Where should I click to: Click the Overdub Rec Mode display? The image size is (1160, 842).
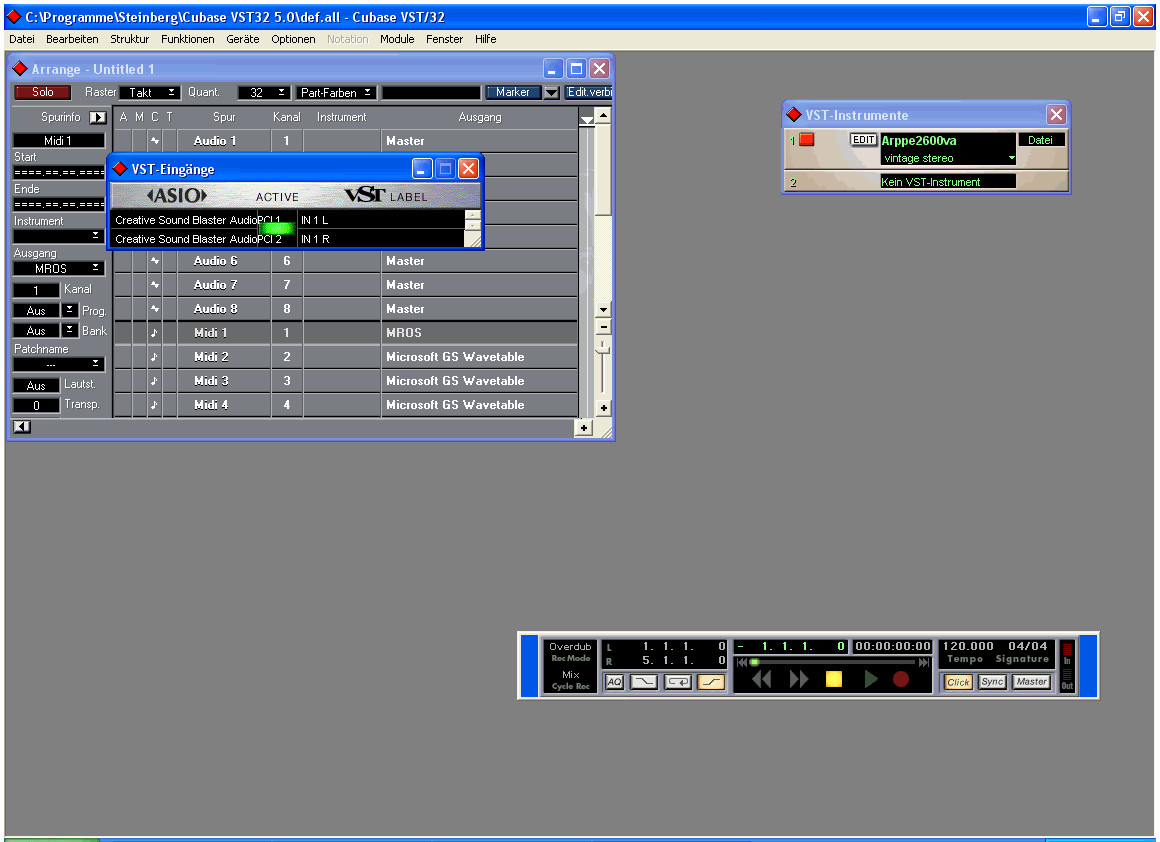point(570,652)
